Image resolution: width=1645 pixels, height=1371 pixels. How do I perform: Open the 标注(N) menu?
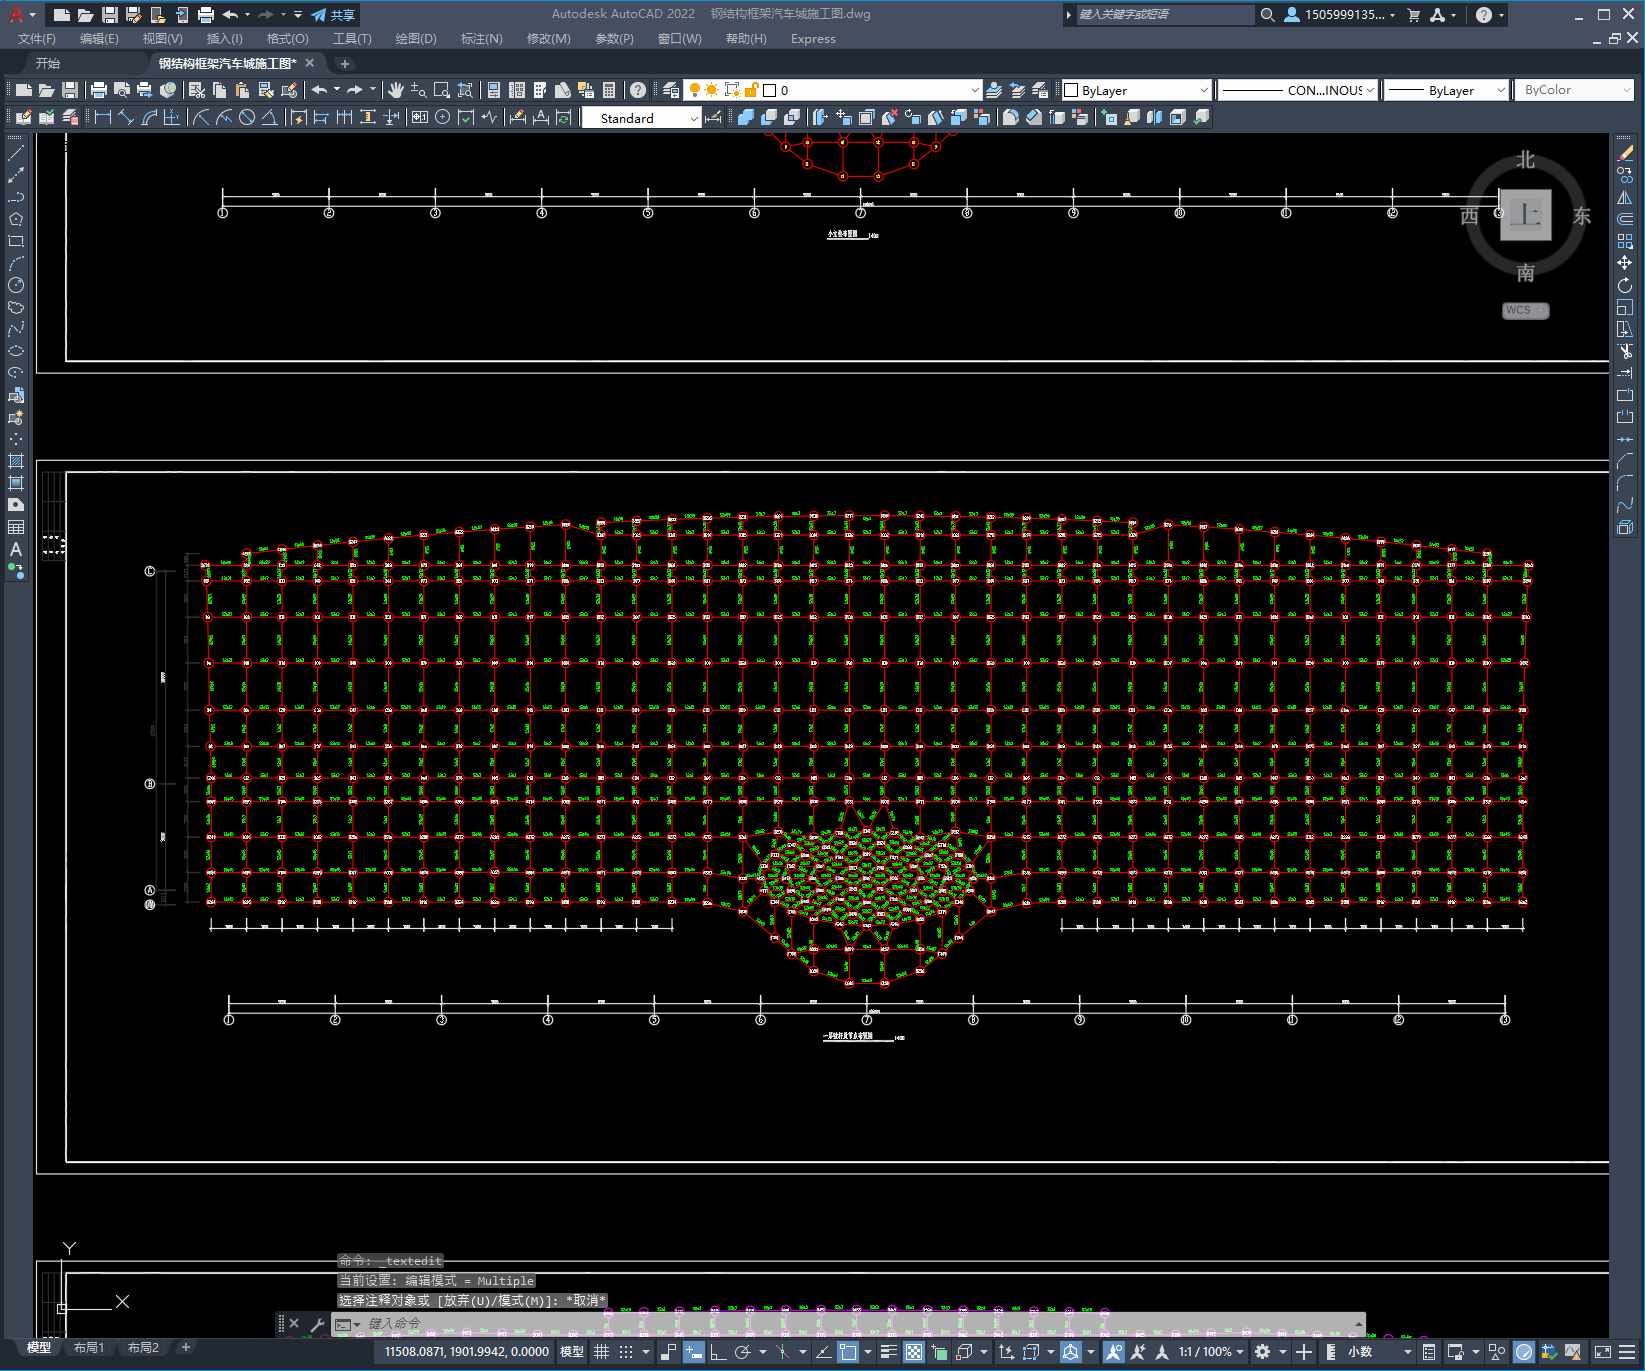[481, 39]
